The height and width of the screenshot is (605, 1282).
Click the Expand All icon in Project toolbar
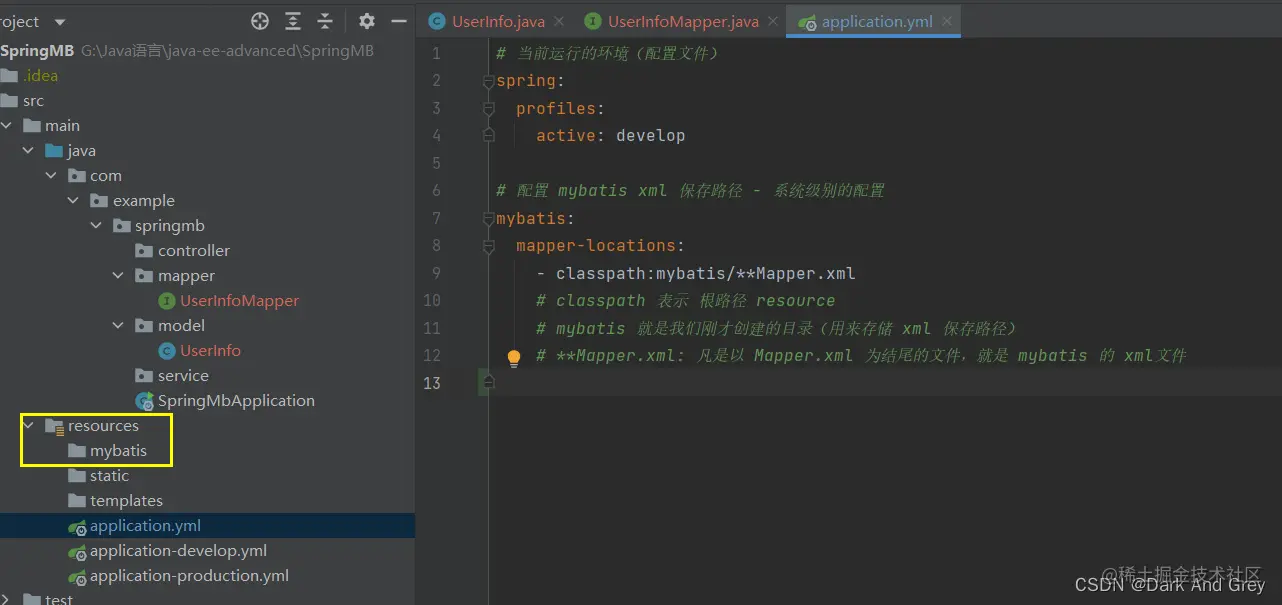point(293,21)
